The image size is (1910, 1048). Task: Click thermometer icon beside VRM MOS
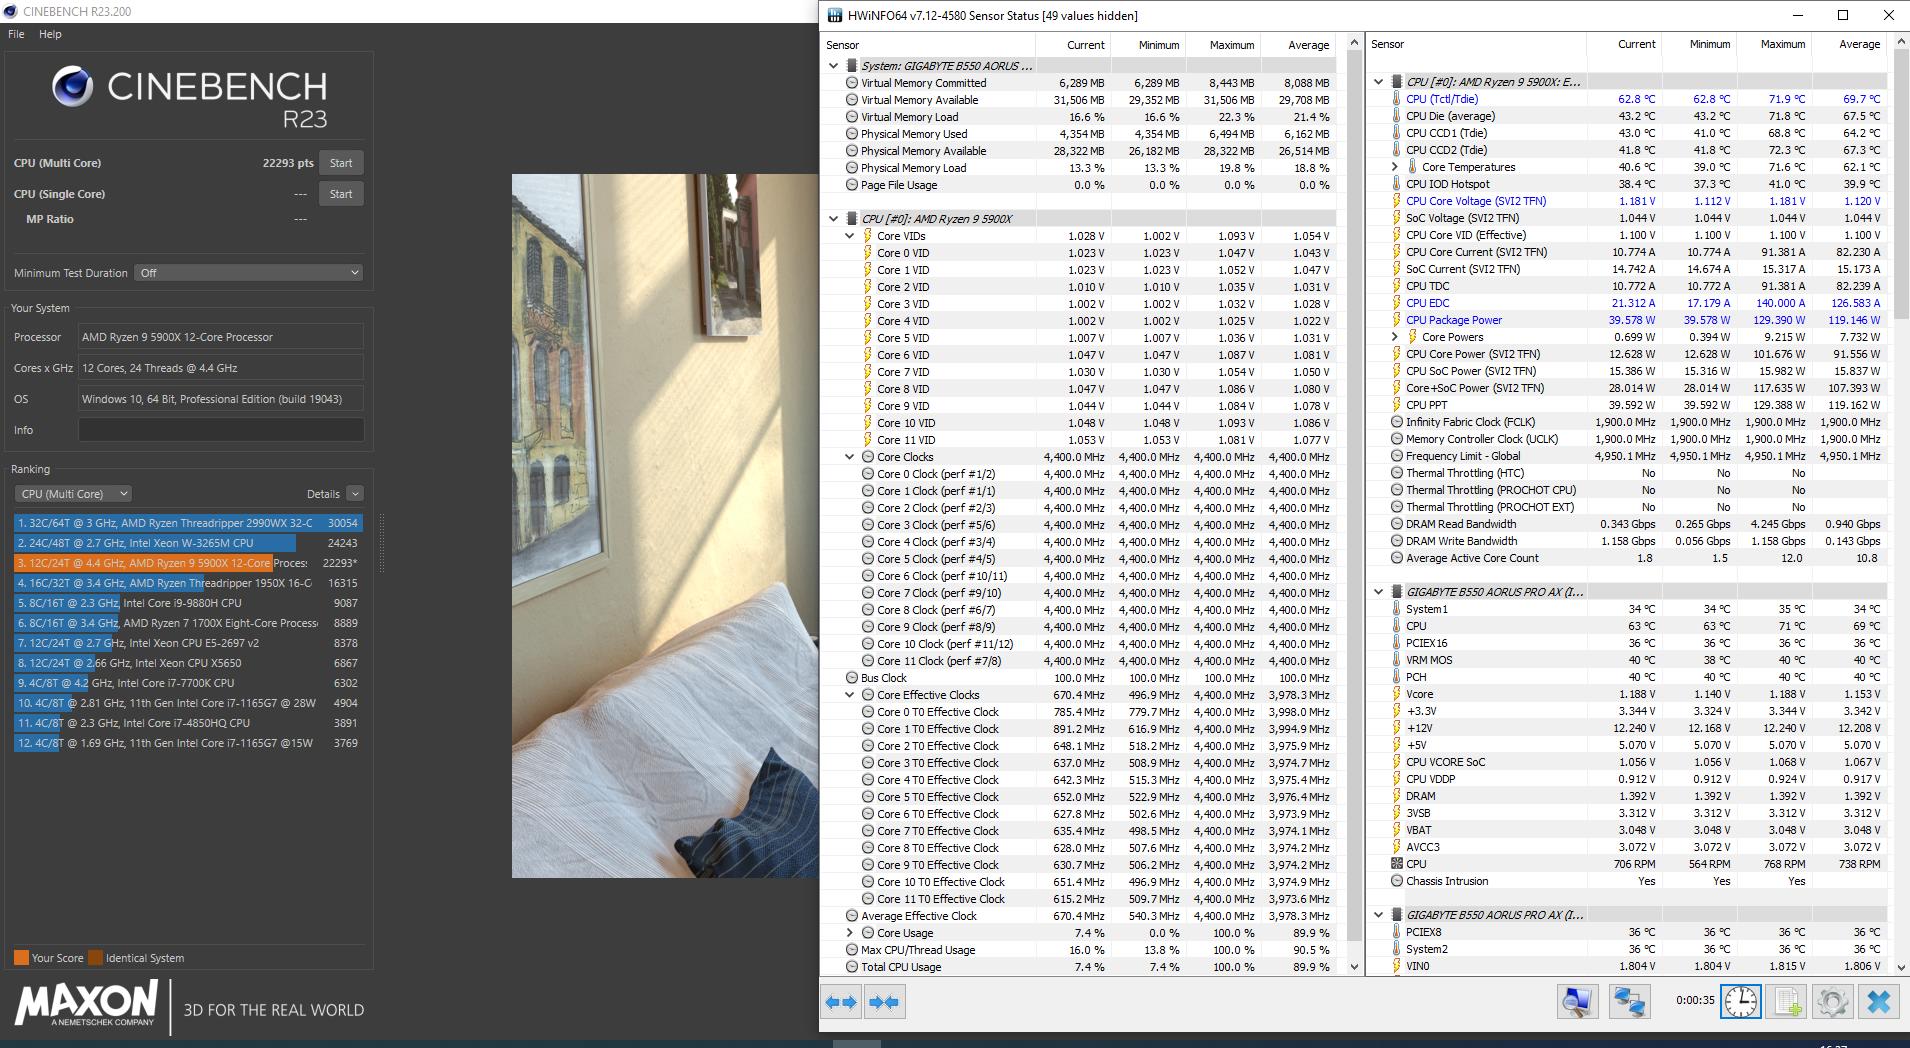click(1397, 660)
